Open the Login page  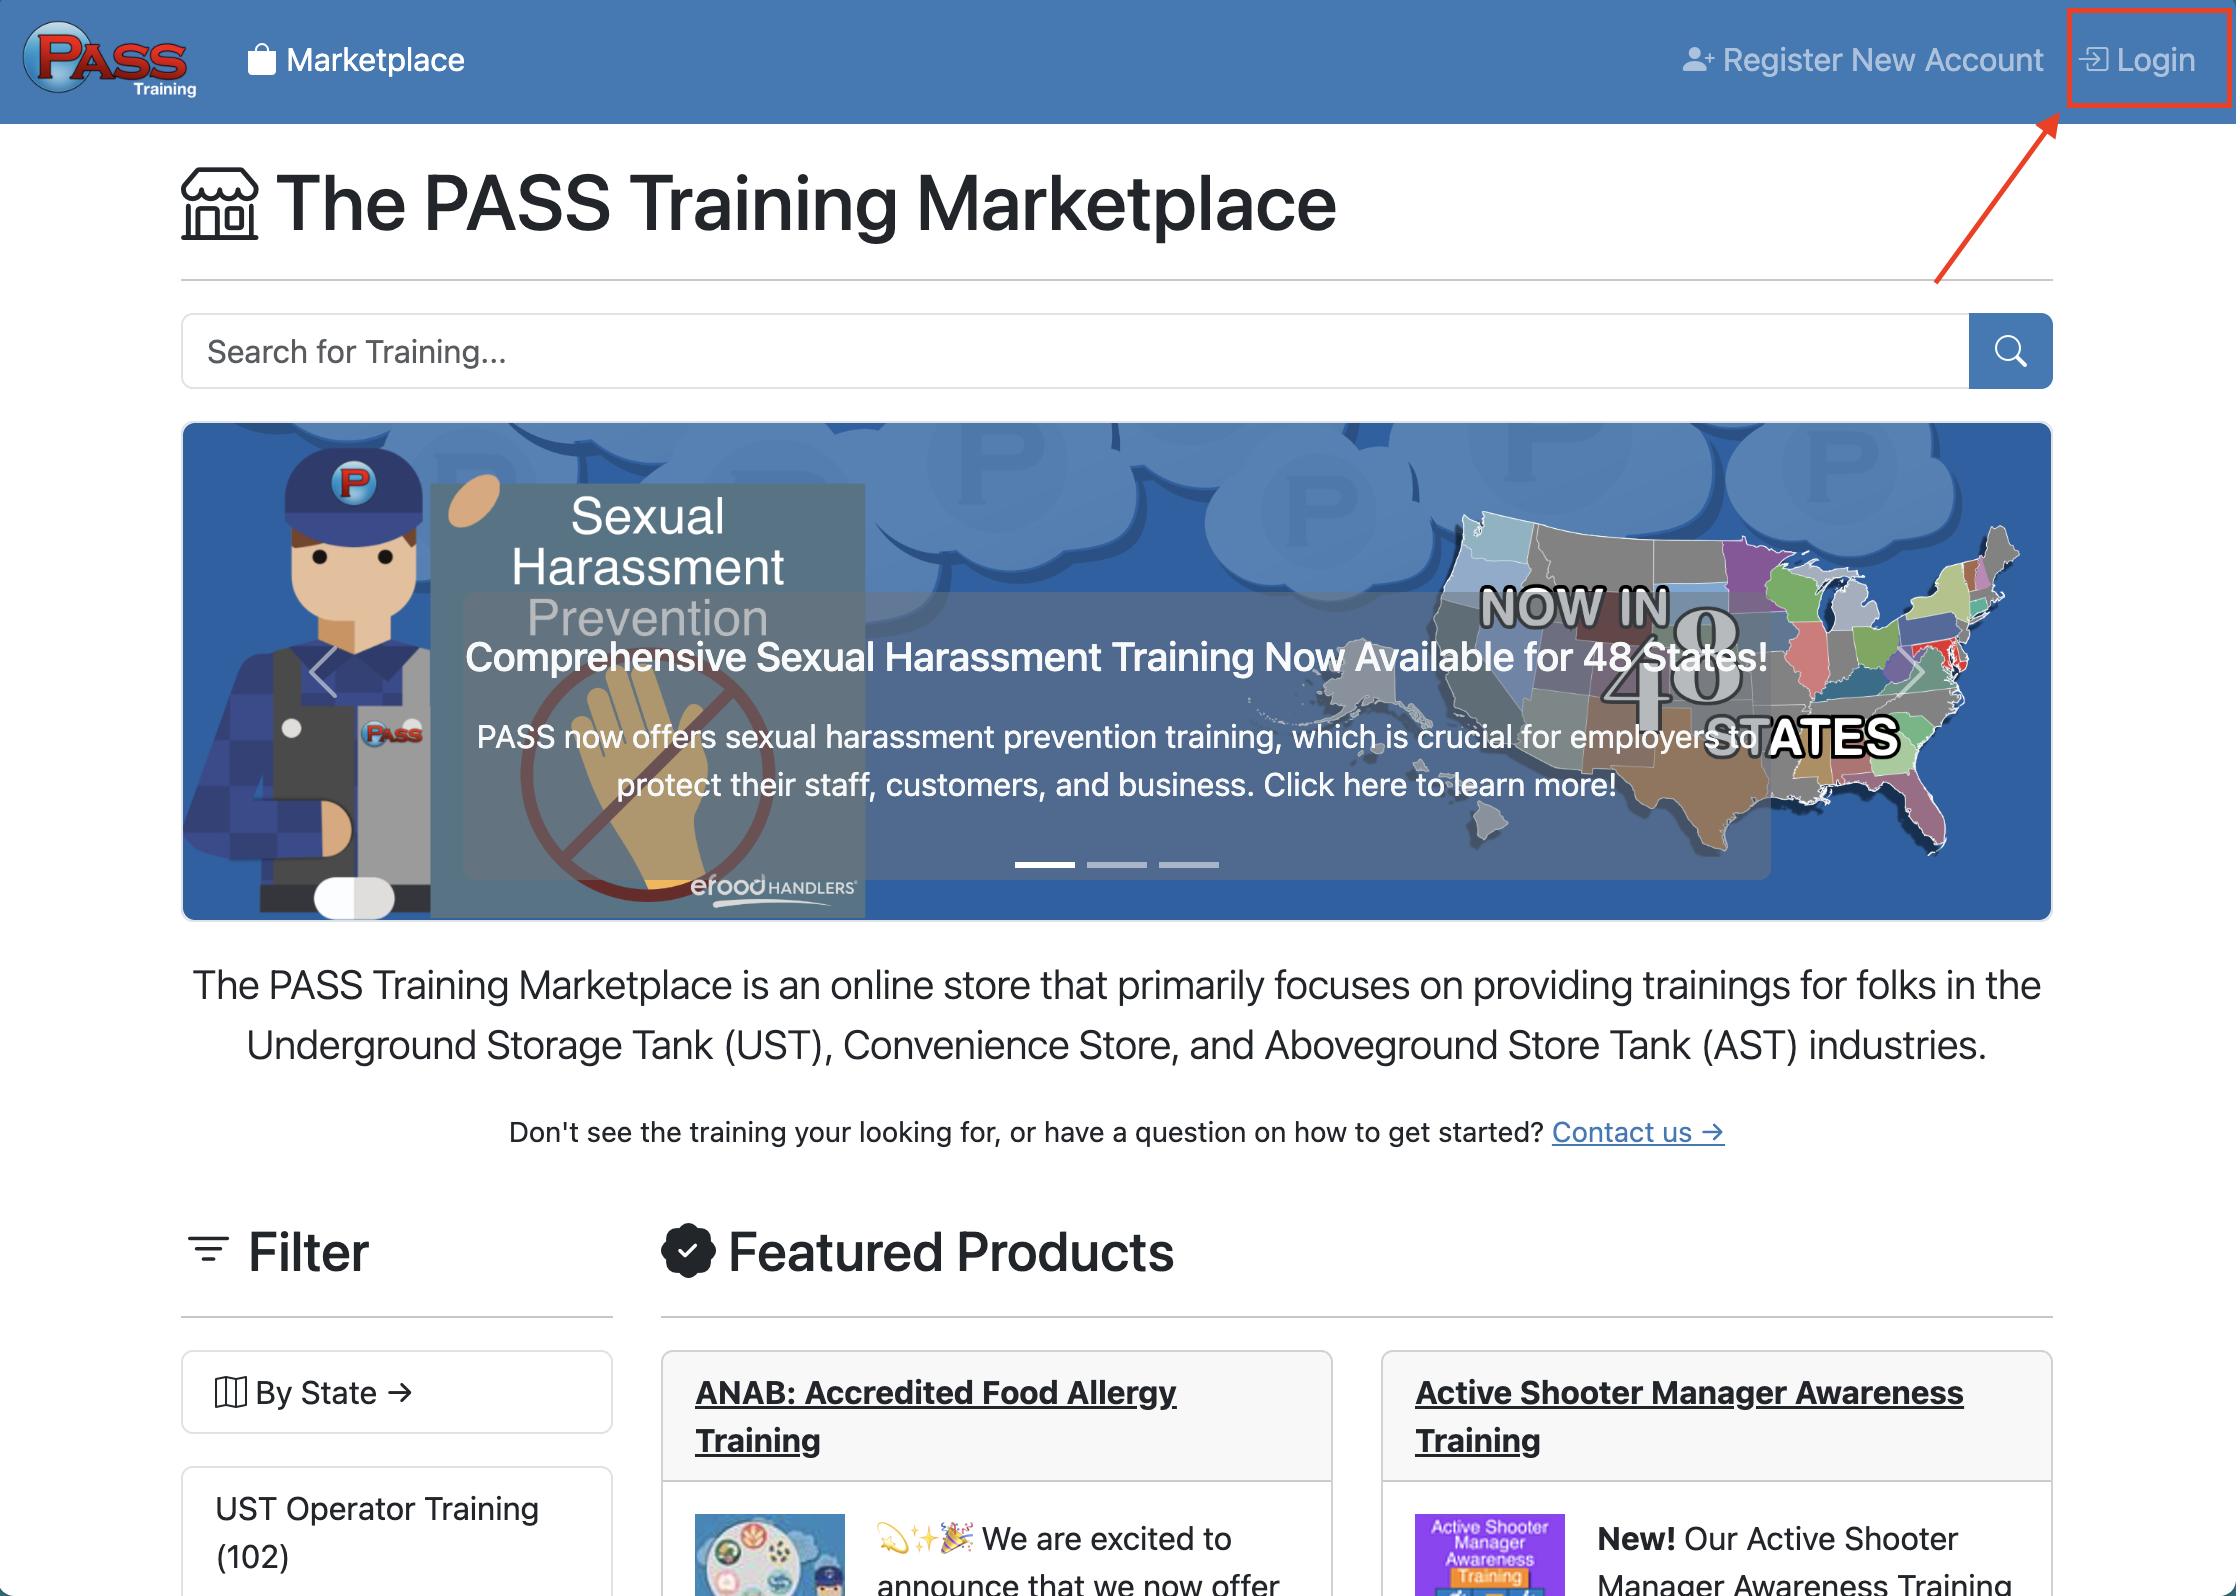[2138, 60]
